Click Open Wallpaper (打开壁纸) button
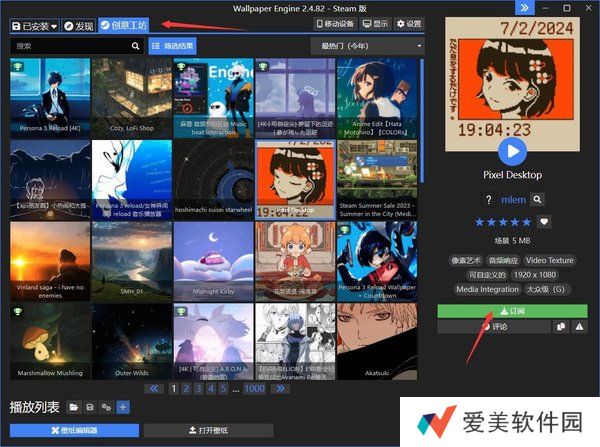 click(209, 430)
